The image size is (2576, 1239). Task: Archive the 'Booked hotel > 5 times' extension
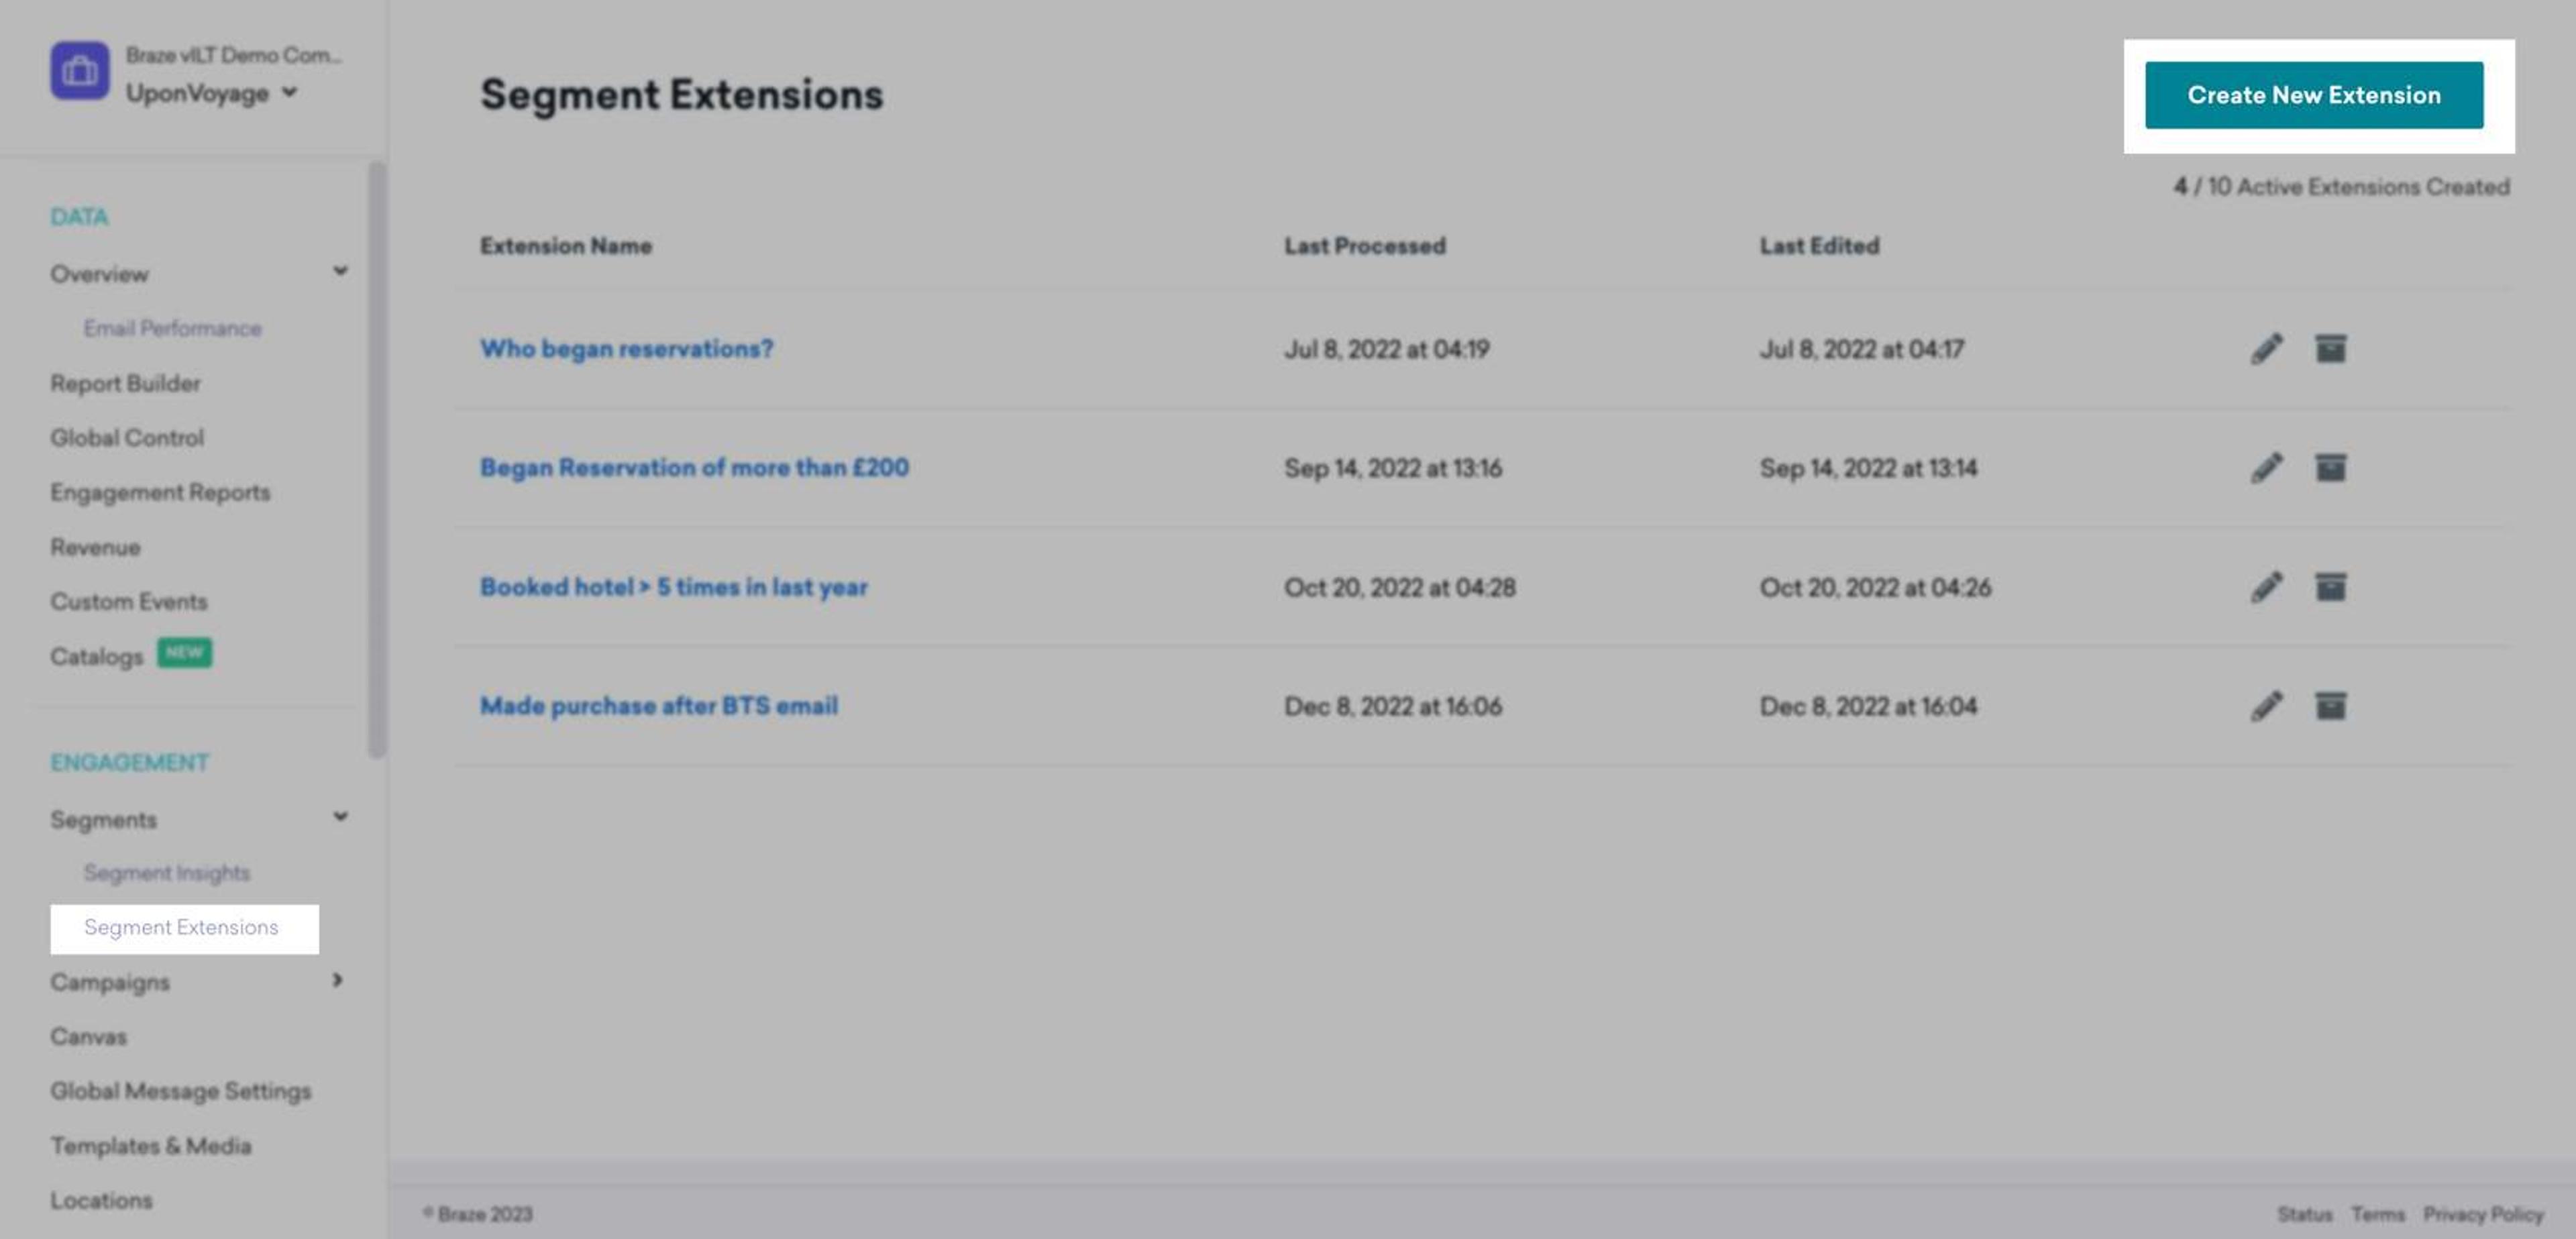click(x=2330, y=587)
